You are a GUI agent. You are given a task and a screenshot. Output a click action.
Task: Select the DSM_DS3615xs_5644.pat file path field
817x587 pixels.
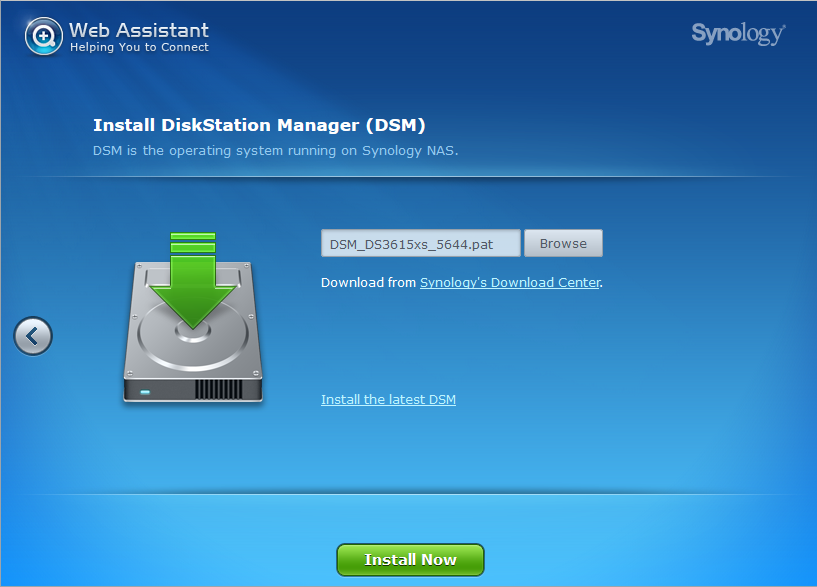pyautogui.click(x=420, y=243)
